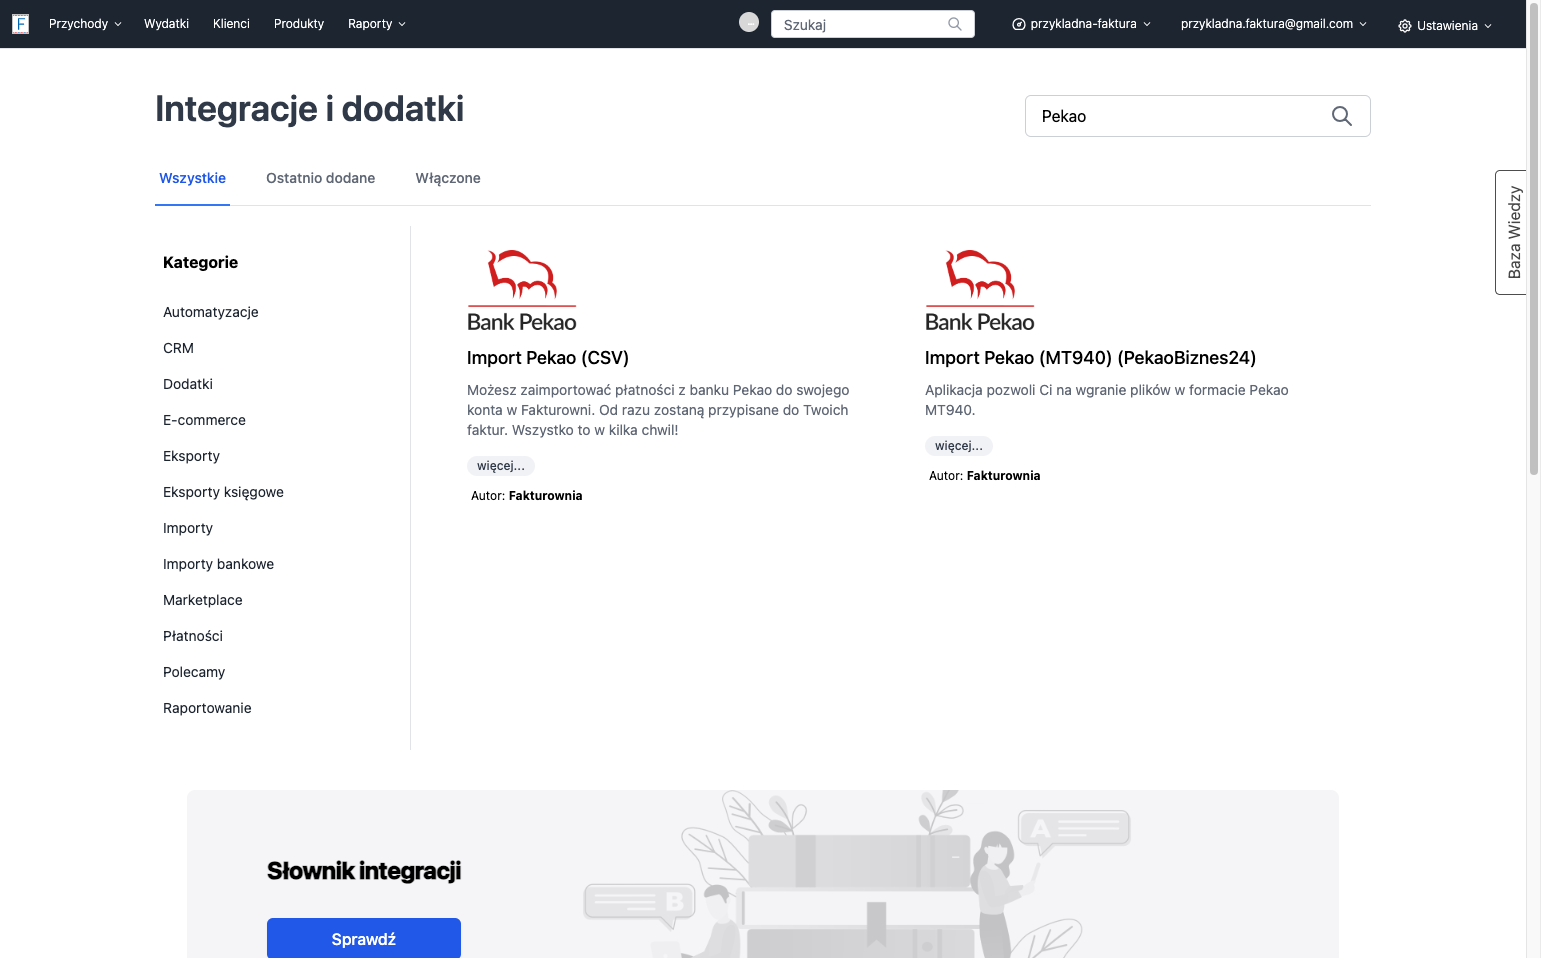The height and width of the screenshot is (958, 1541).
Task: Click the Bank Pekao logo for MT940 import
Action: [x=980, y=291]
